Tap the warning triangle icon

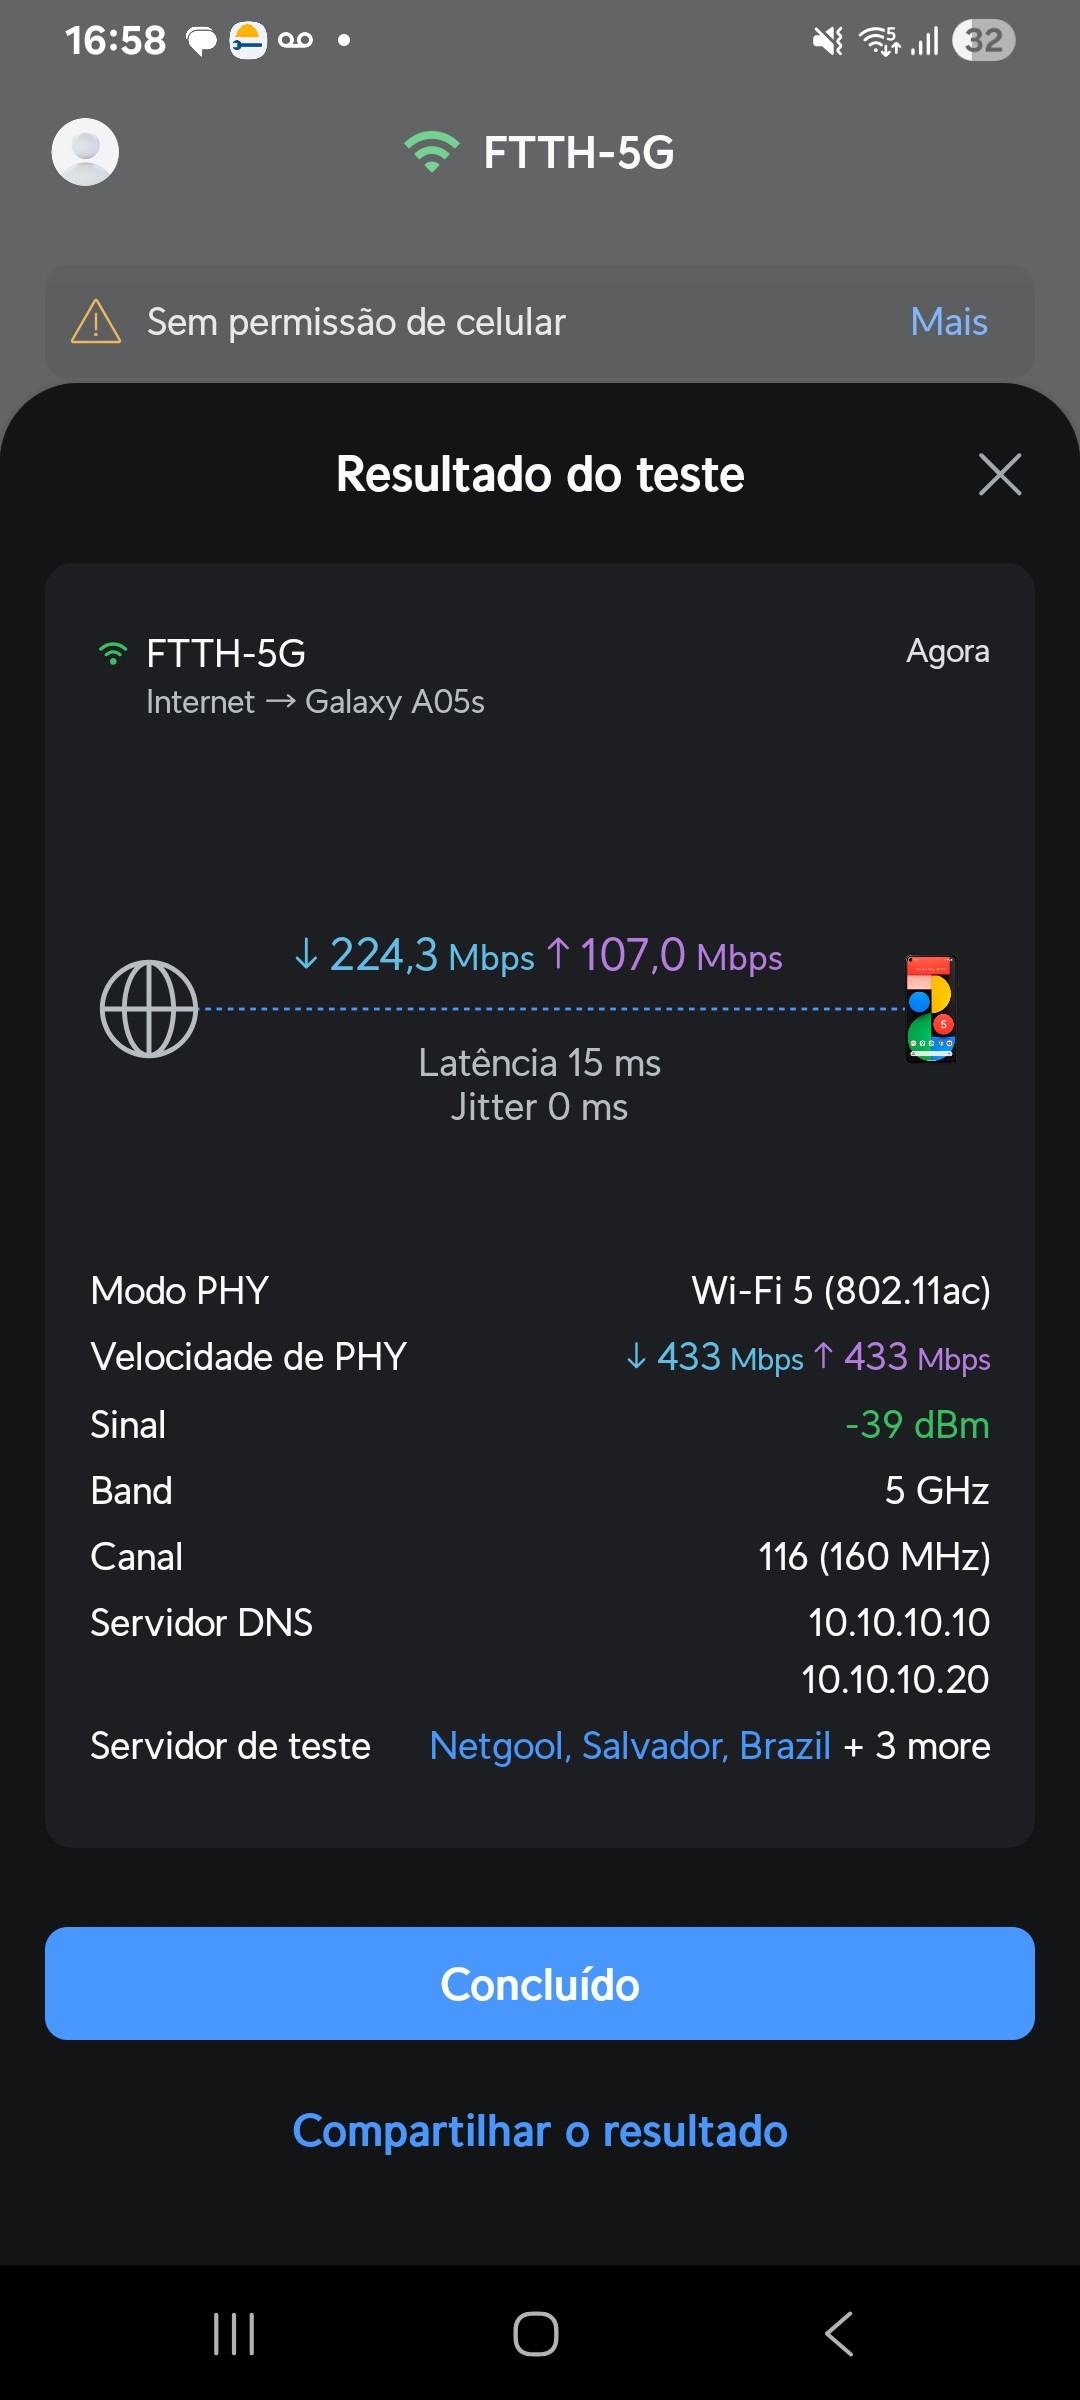[x=96, y=322]
